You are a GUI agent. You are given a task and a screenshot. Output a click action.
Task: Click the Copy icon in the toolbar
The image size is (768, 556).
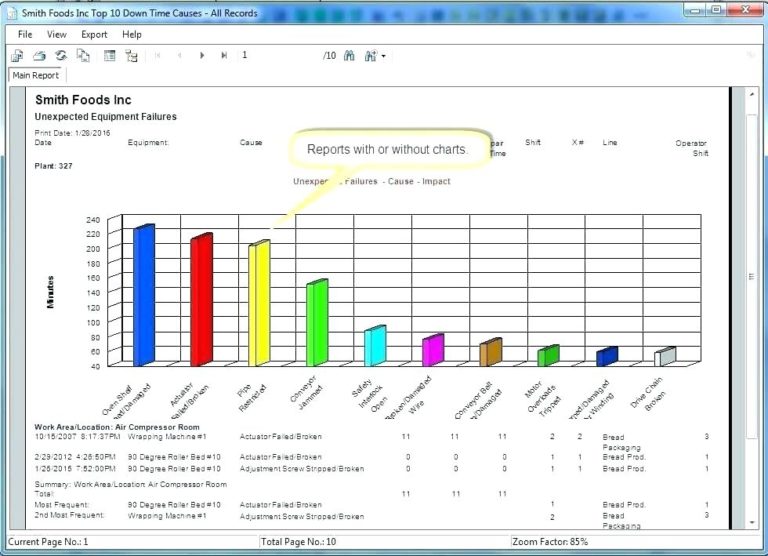click(83, 56)
